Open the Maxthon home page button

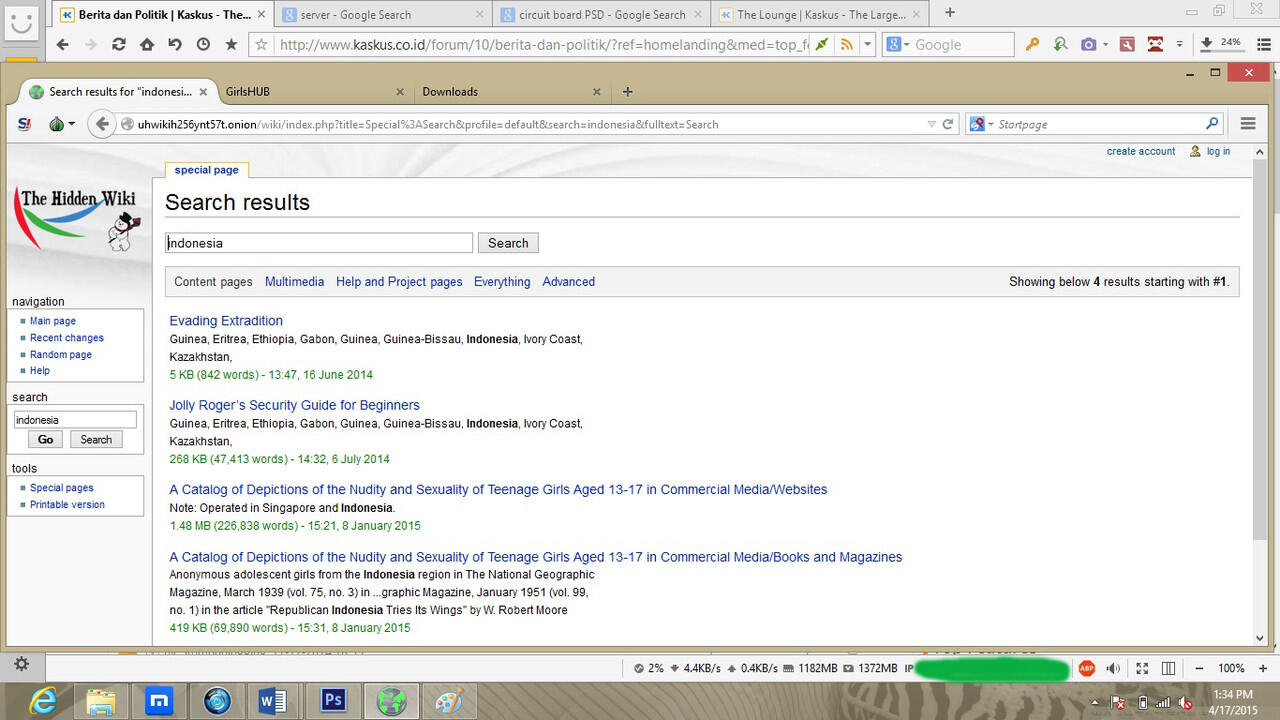click(x=147, y=45)
